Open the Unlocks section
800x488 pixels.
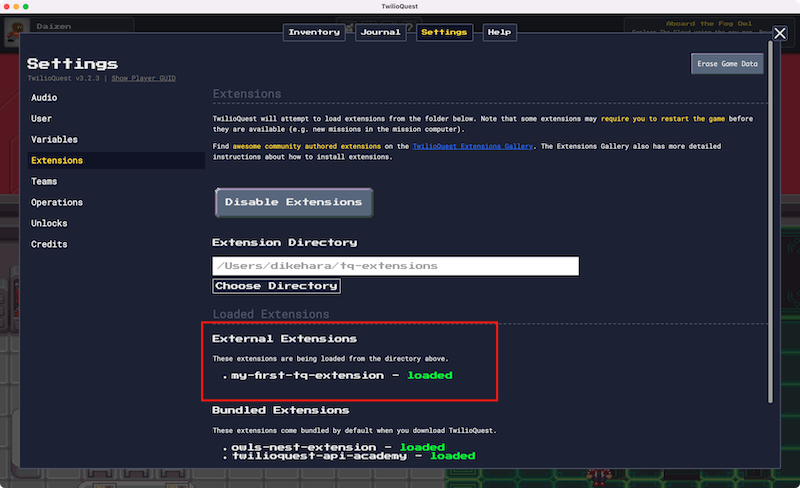pos(49,223)
